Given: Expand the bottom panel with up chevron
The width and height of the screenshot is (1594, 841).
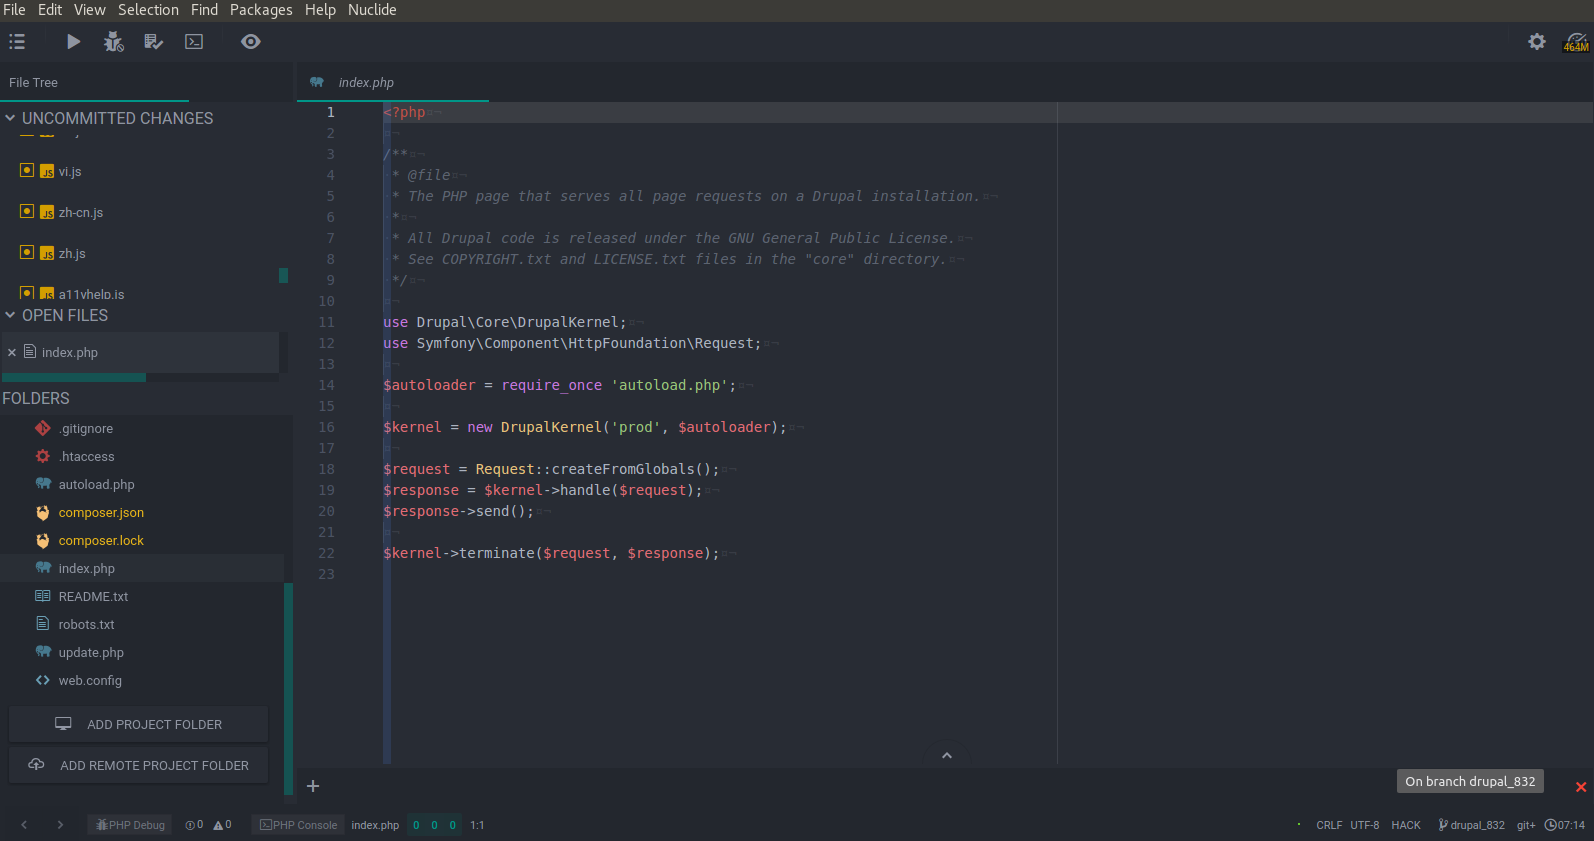Looking at the screenshot, I should point(947,755).
